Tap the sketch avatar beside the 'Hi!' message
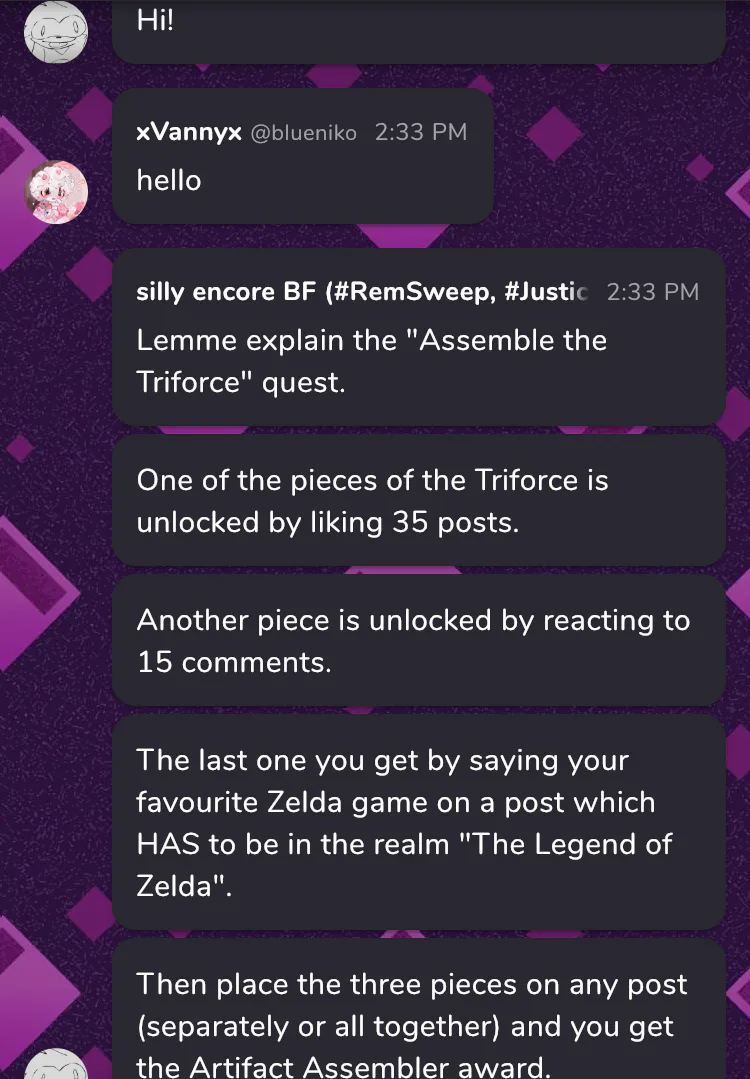Viewport: 750px width, 1079px height. coord(56,31)
